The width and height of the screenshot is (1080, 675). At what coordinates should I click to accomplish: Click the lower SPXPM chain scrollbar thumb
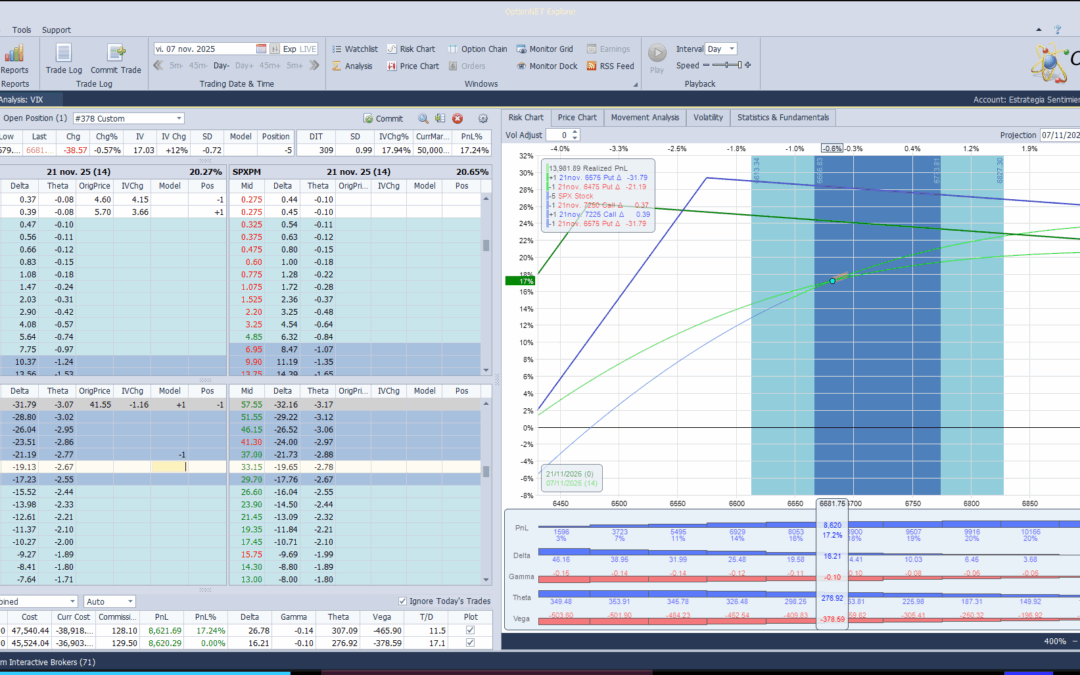tap(486, 472)
